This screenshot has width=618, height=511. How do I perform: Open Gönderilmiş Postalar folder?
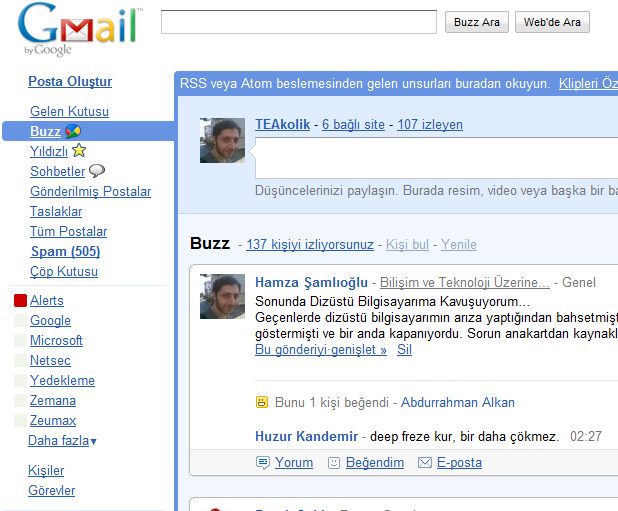tap(91, 191)
